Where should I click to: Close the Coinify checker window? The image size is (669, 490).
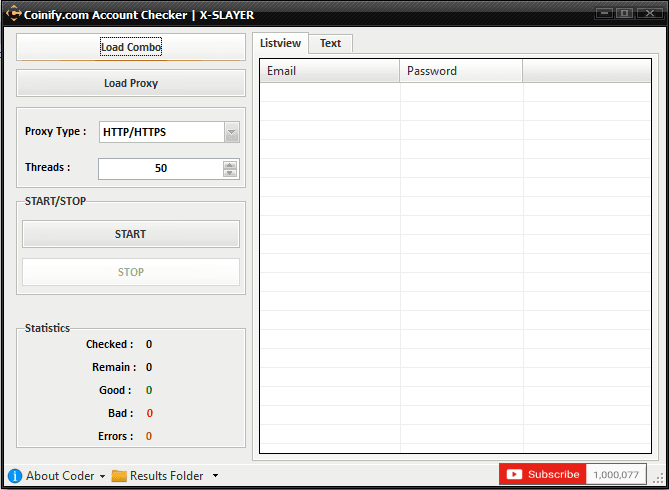pos(650,13)
